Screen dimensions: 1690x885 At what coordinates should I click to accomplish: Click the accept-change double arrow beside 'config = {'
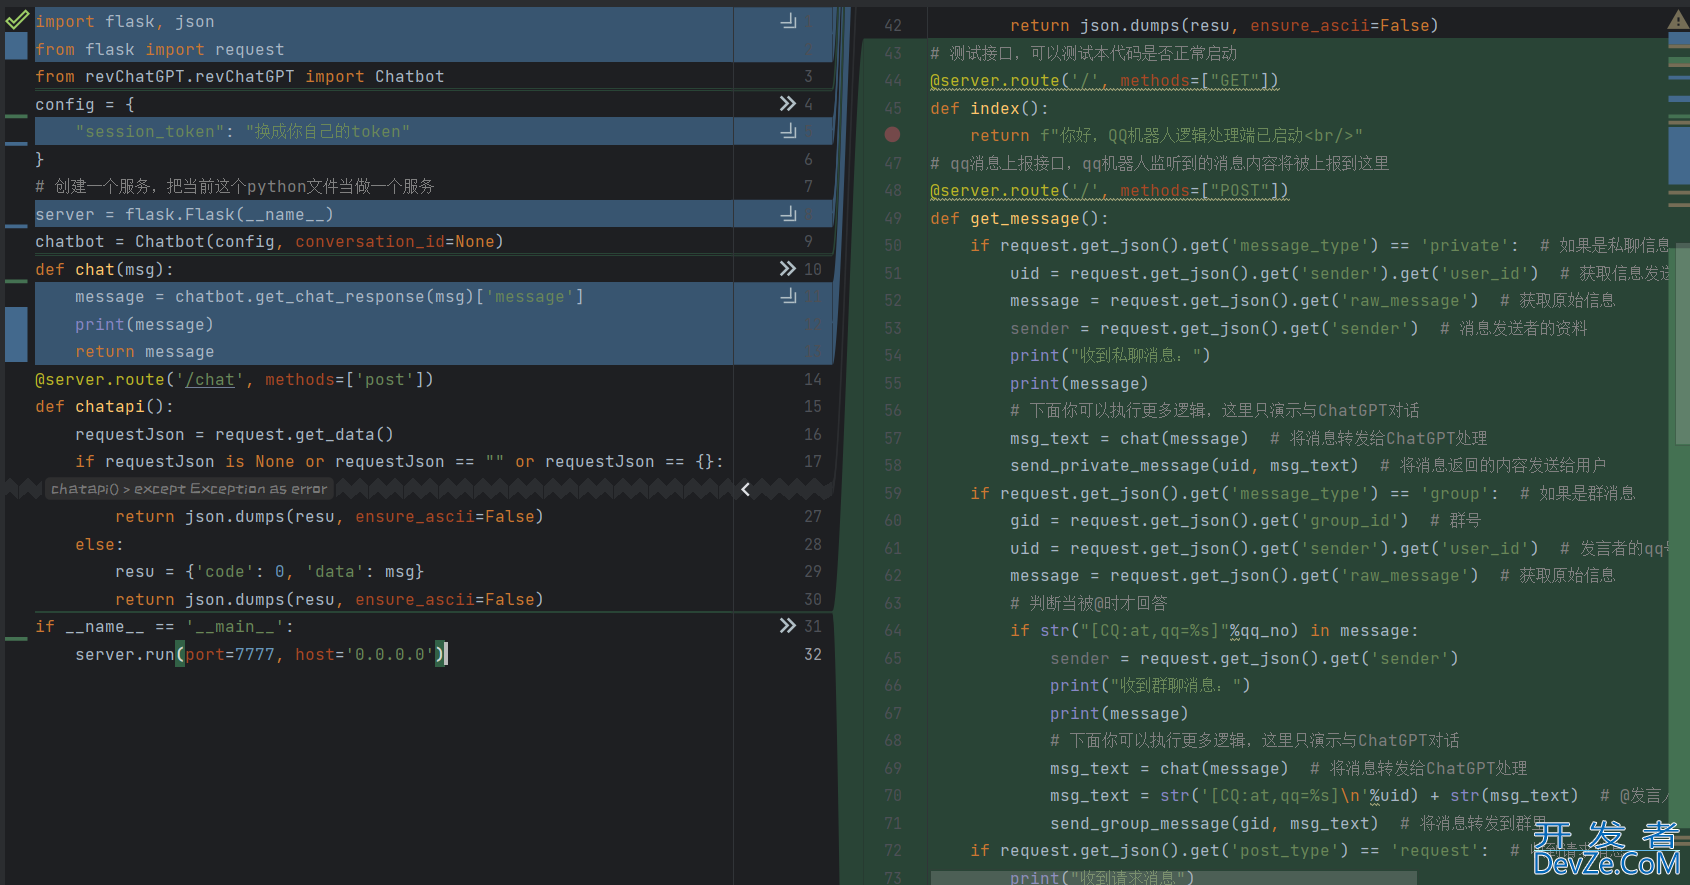pos(788,104)
